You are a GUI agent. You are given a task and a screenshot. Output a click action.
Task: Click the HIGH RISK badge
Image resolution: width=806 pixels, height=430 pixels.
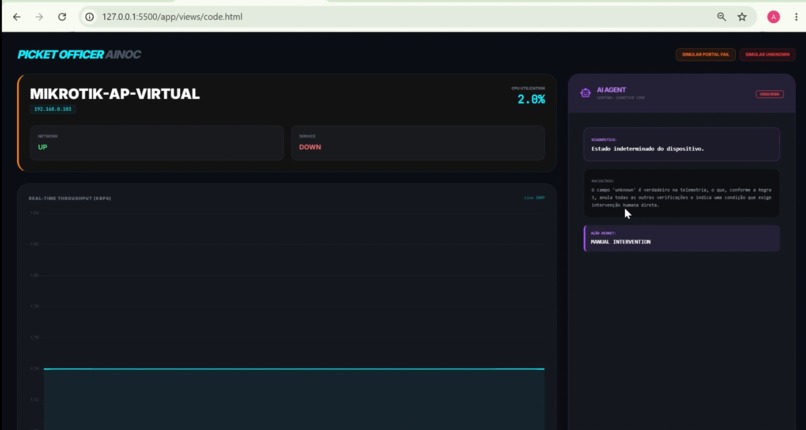pos(770,94)
